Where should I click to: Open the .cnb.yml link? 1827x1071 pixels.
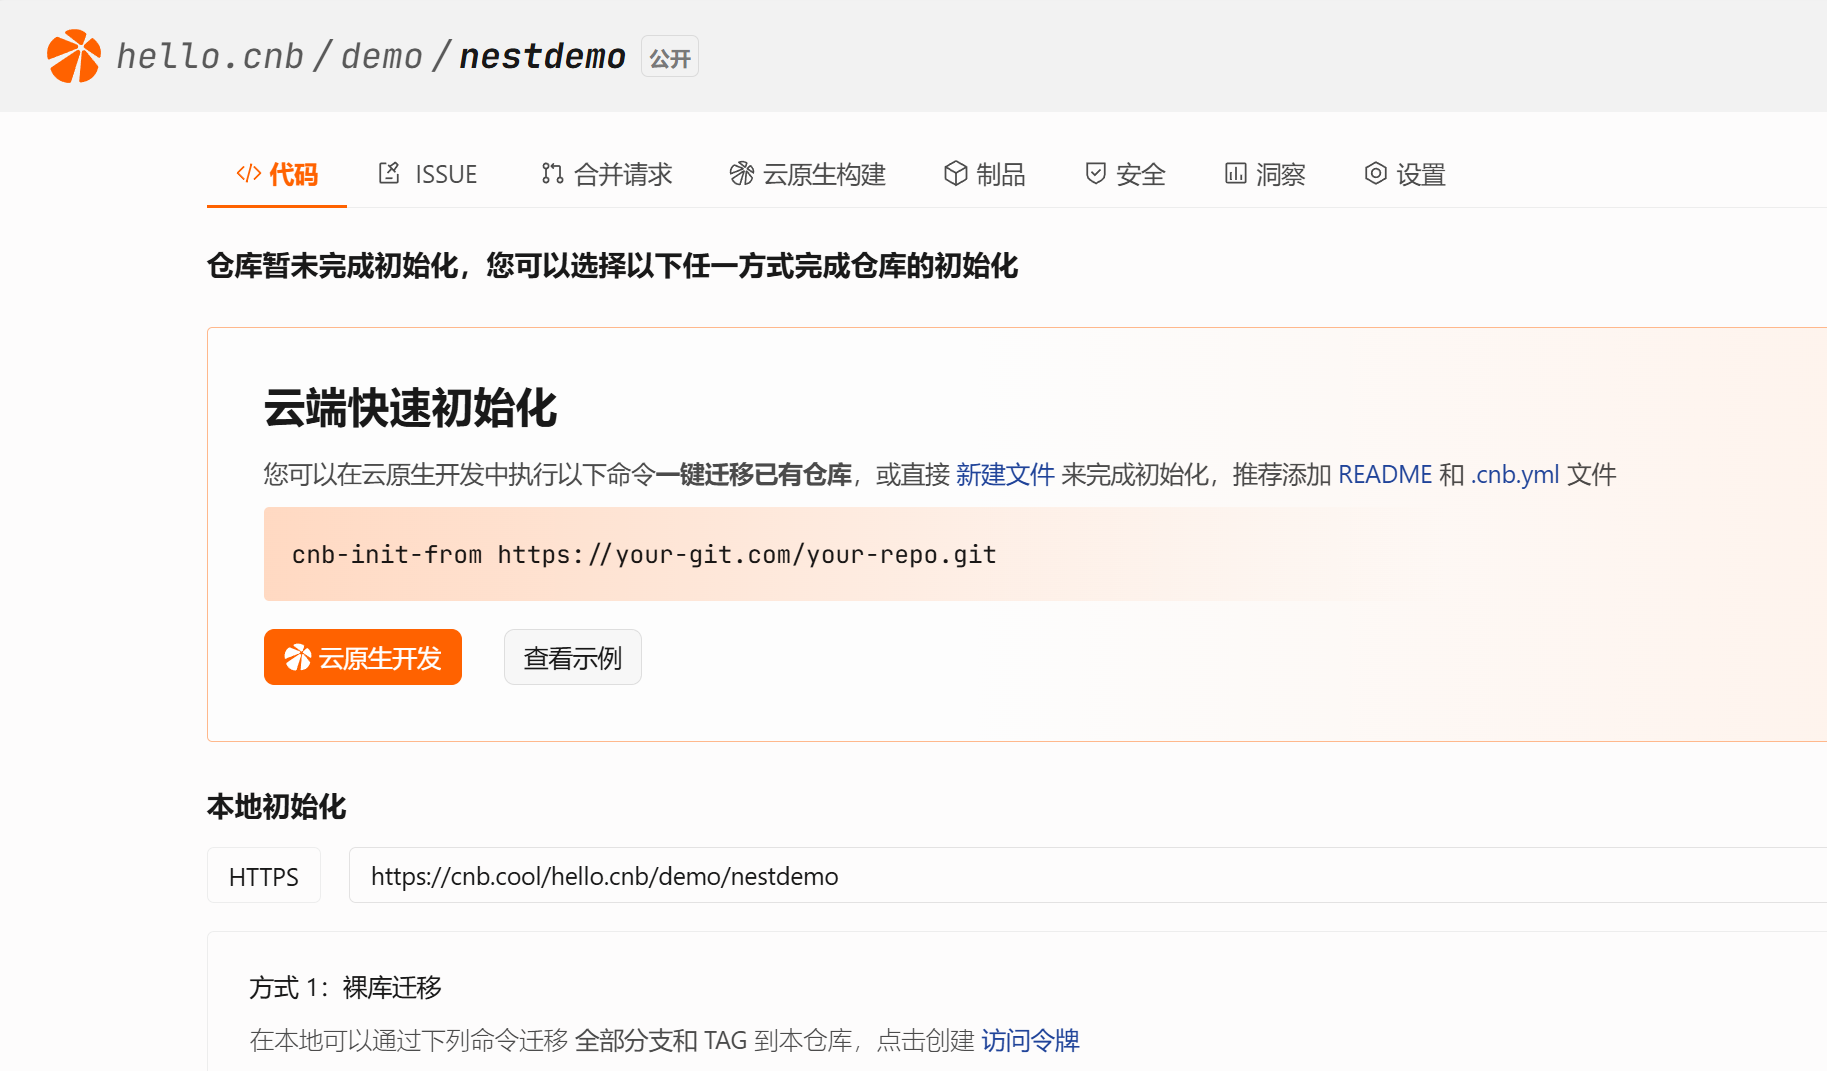[x=1513, y=474]
